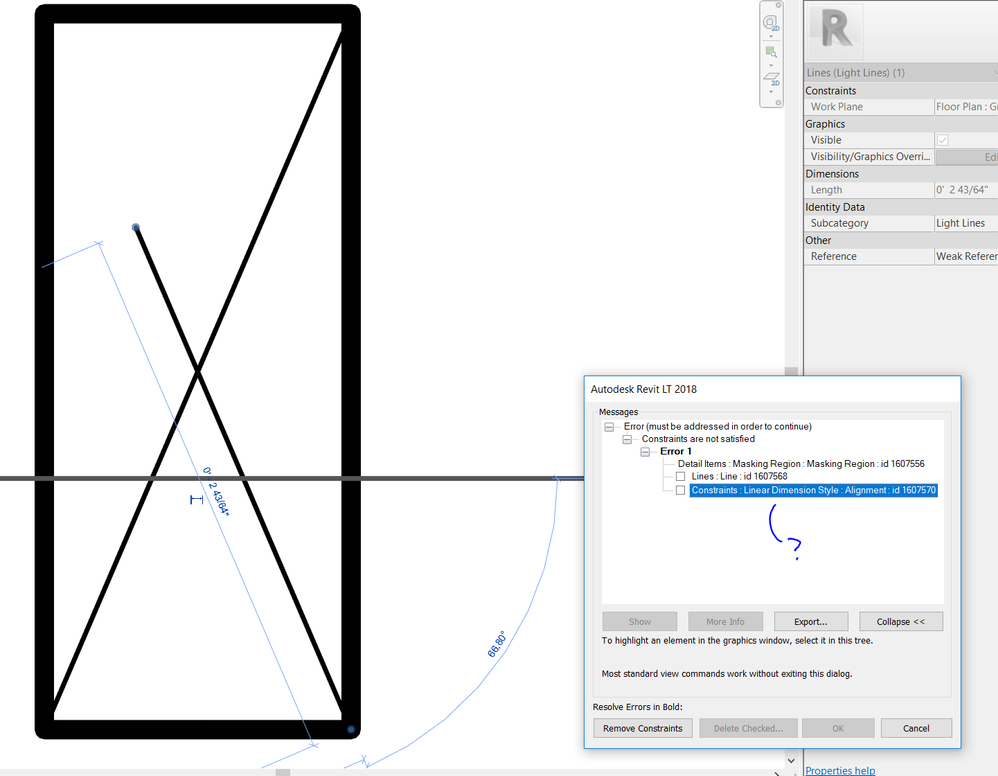Click the OK button in the dialog

838,728
